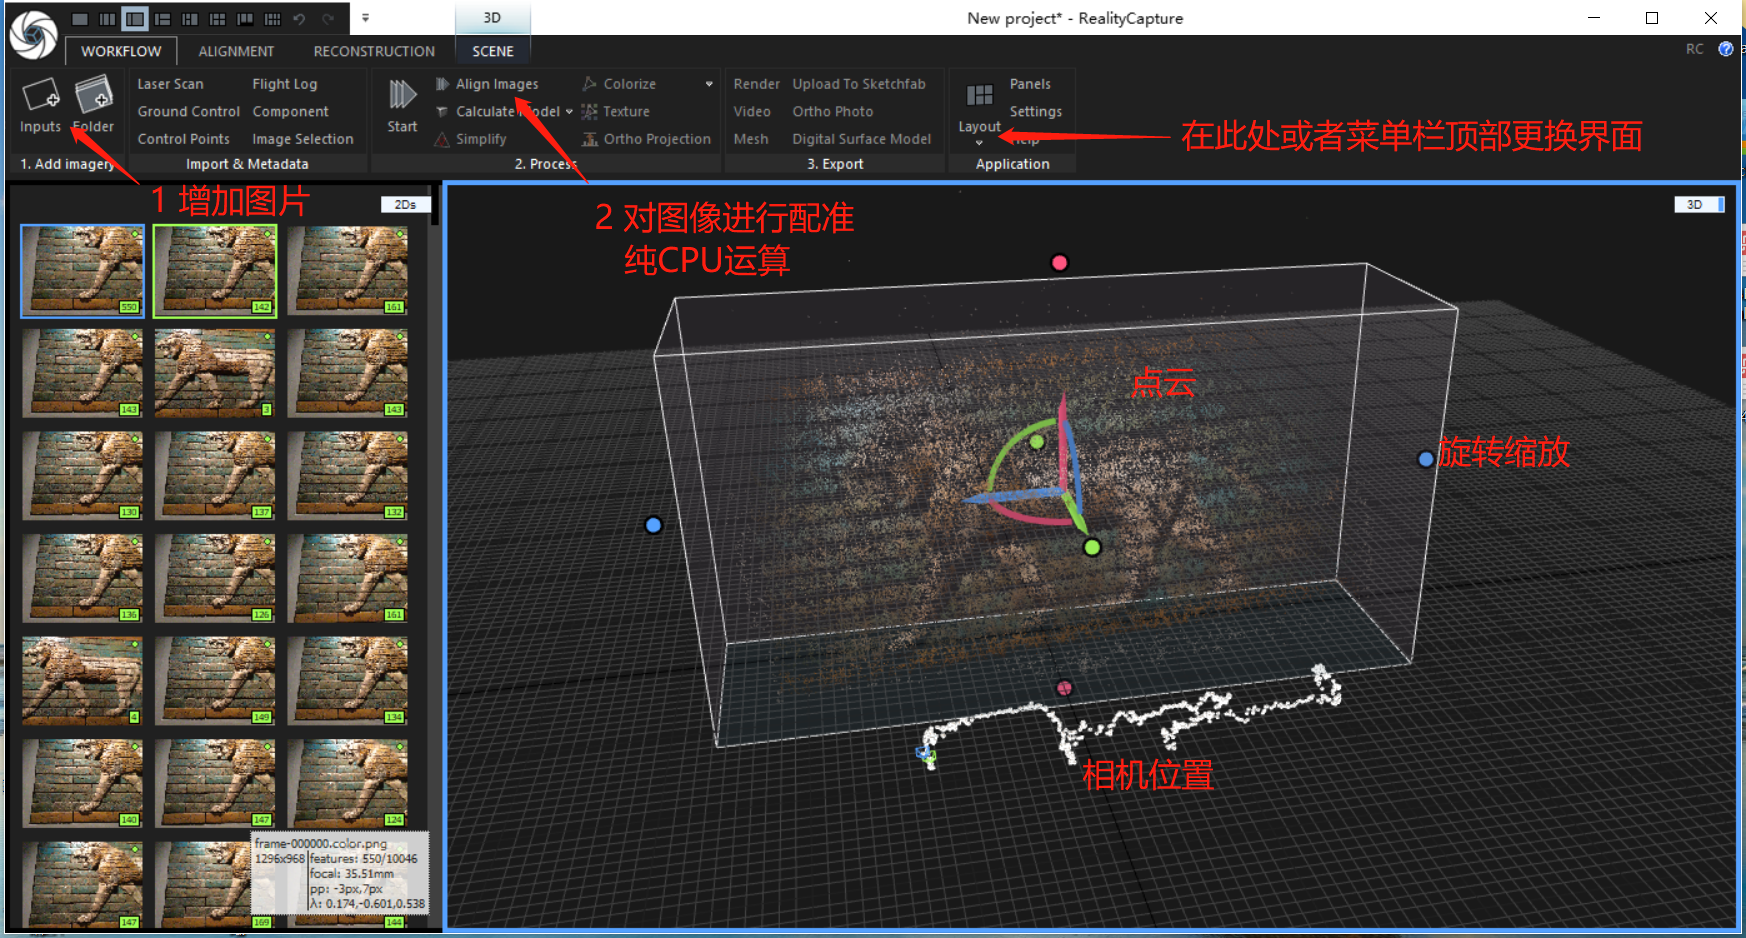Select the Align Images tool
Viewport: 1746px width, 938px height.
click(x=495, y=83)
